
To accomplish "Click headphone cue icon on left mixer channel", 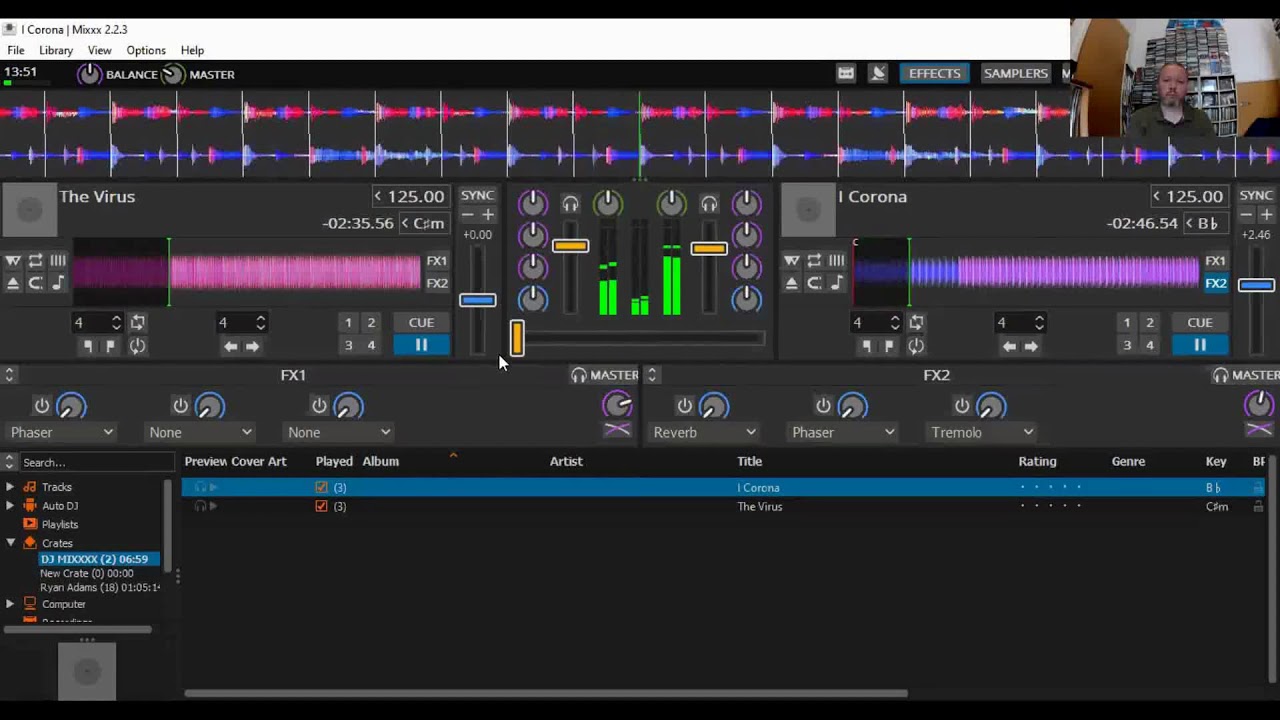I will [x=570, y=205].
